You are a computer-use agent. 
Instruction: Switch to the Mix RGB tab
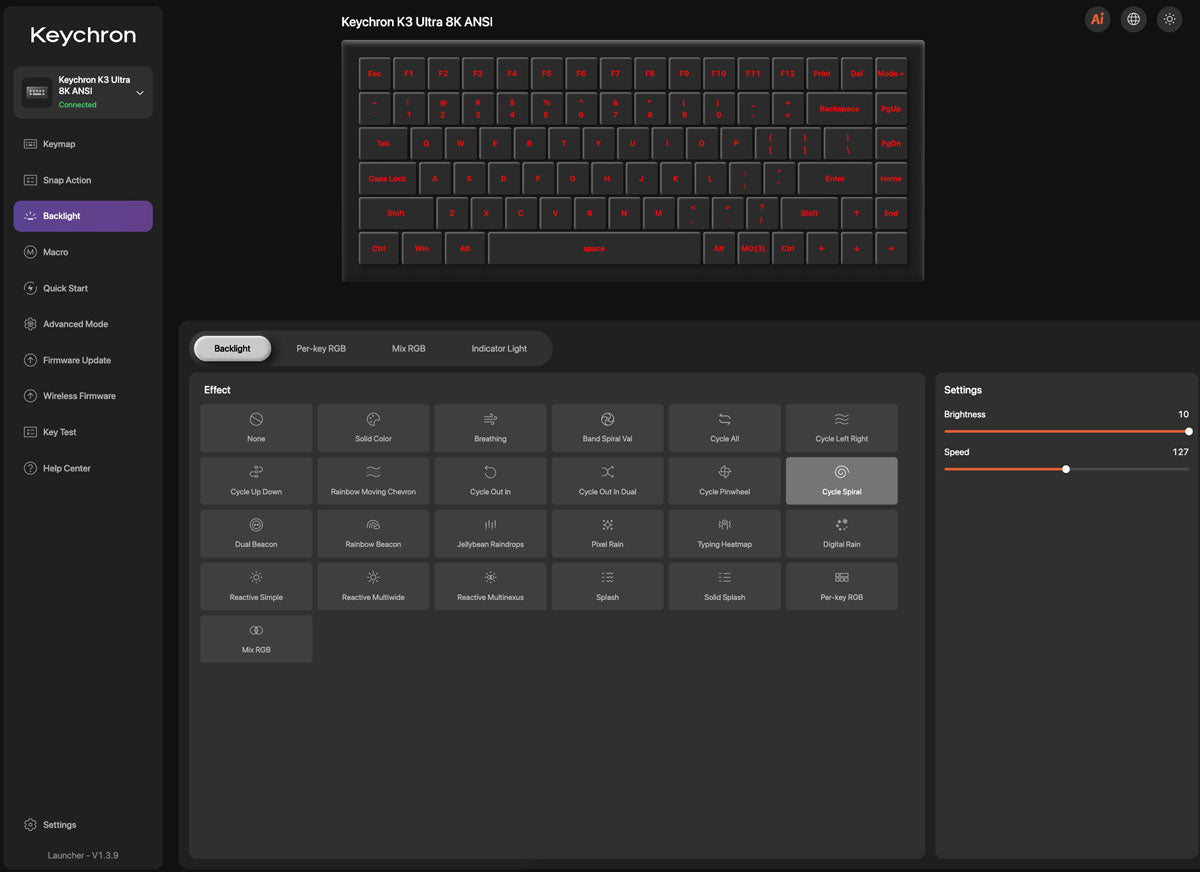408,348
